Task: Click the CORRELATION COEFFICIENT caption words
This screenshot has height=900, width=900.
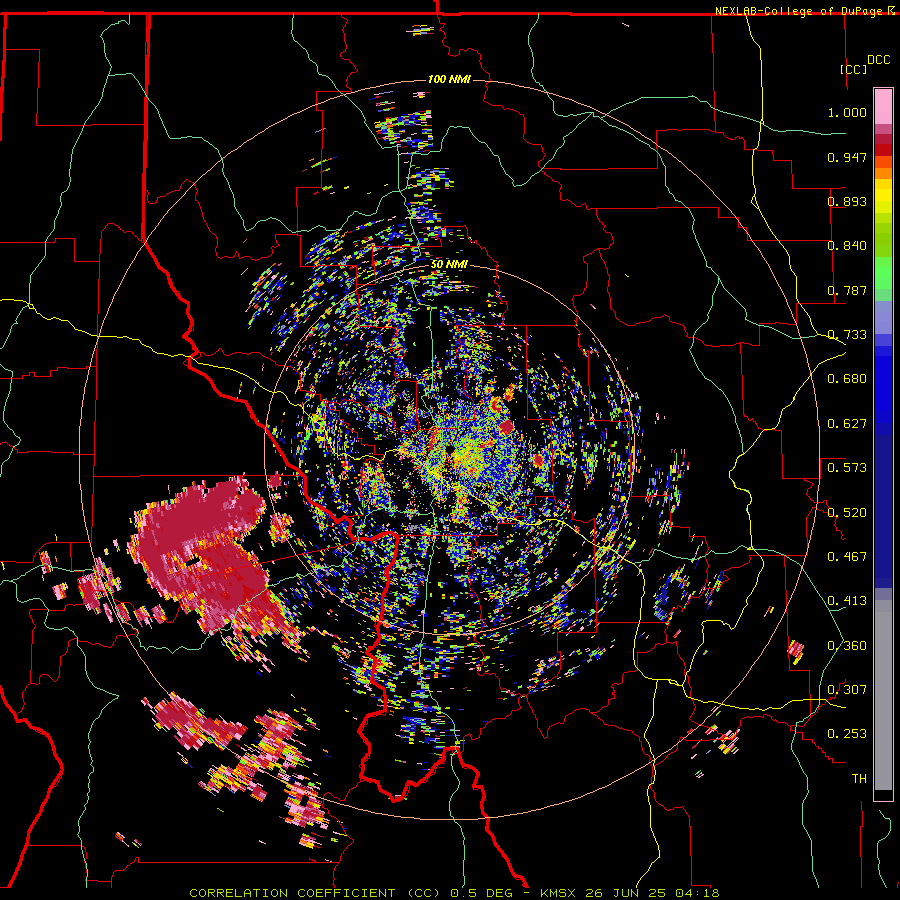Action: tap(292, 893)
